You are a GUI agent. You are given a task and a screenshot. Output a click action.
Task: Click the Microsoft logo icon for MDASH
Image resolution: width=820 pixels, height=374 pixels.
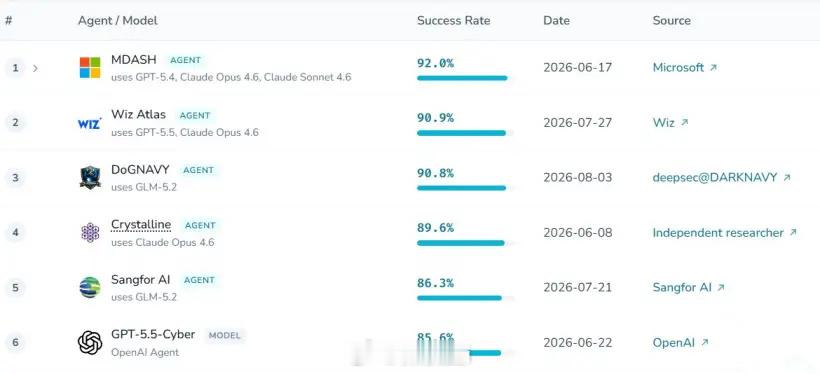(x=90, y=68)
